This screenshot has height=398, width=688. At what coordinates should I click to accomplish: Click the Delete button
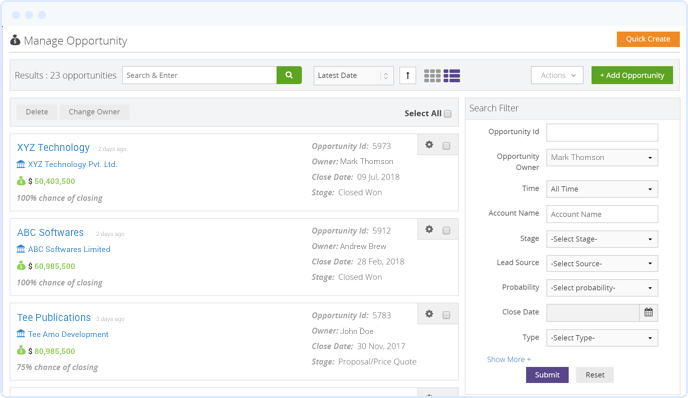click(37, 112)
